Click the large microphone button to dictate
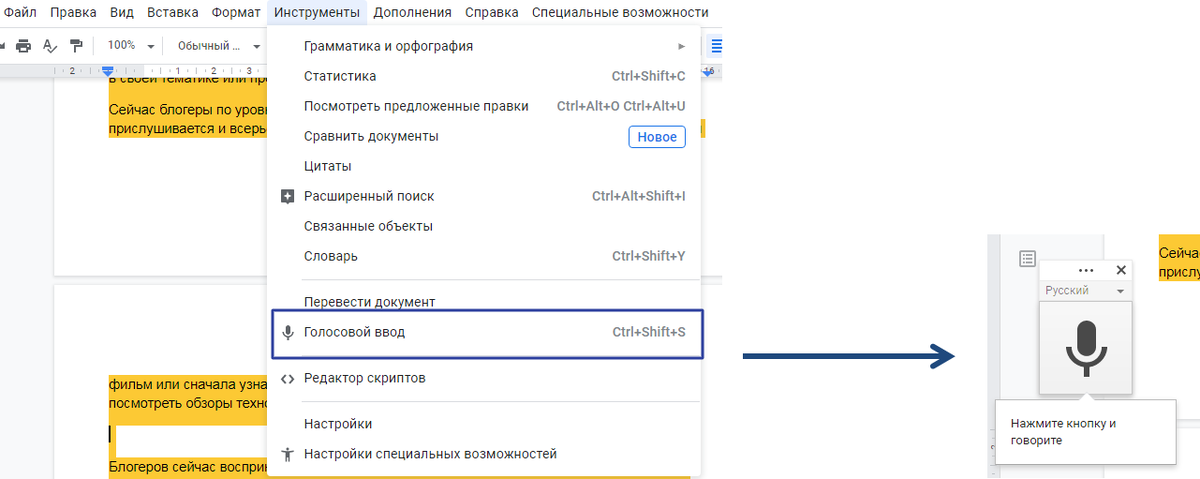 pyautogui.click(x=1086, y=348)
